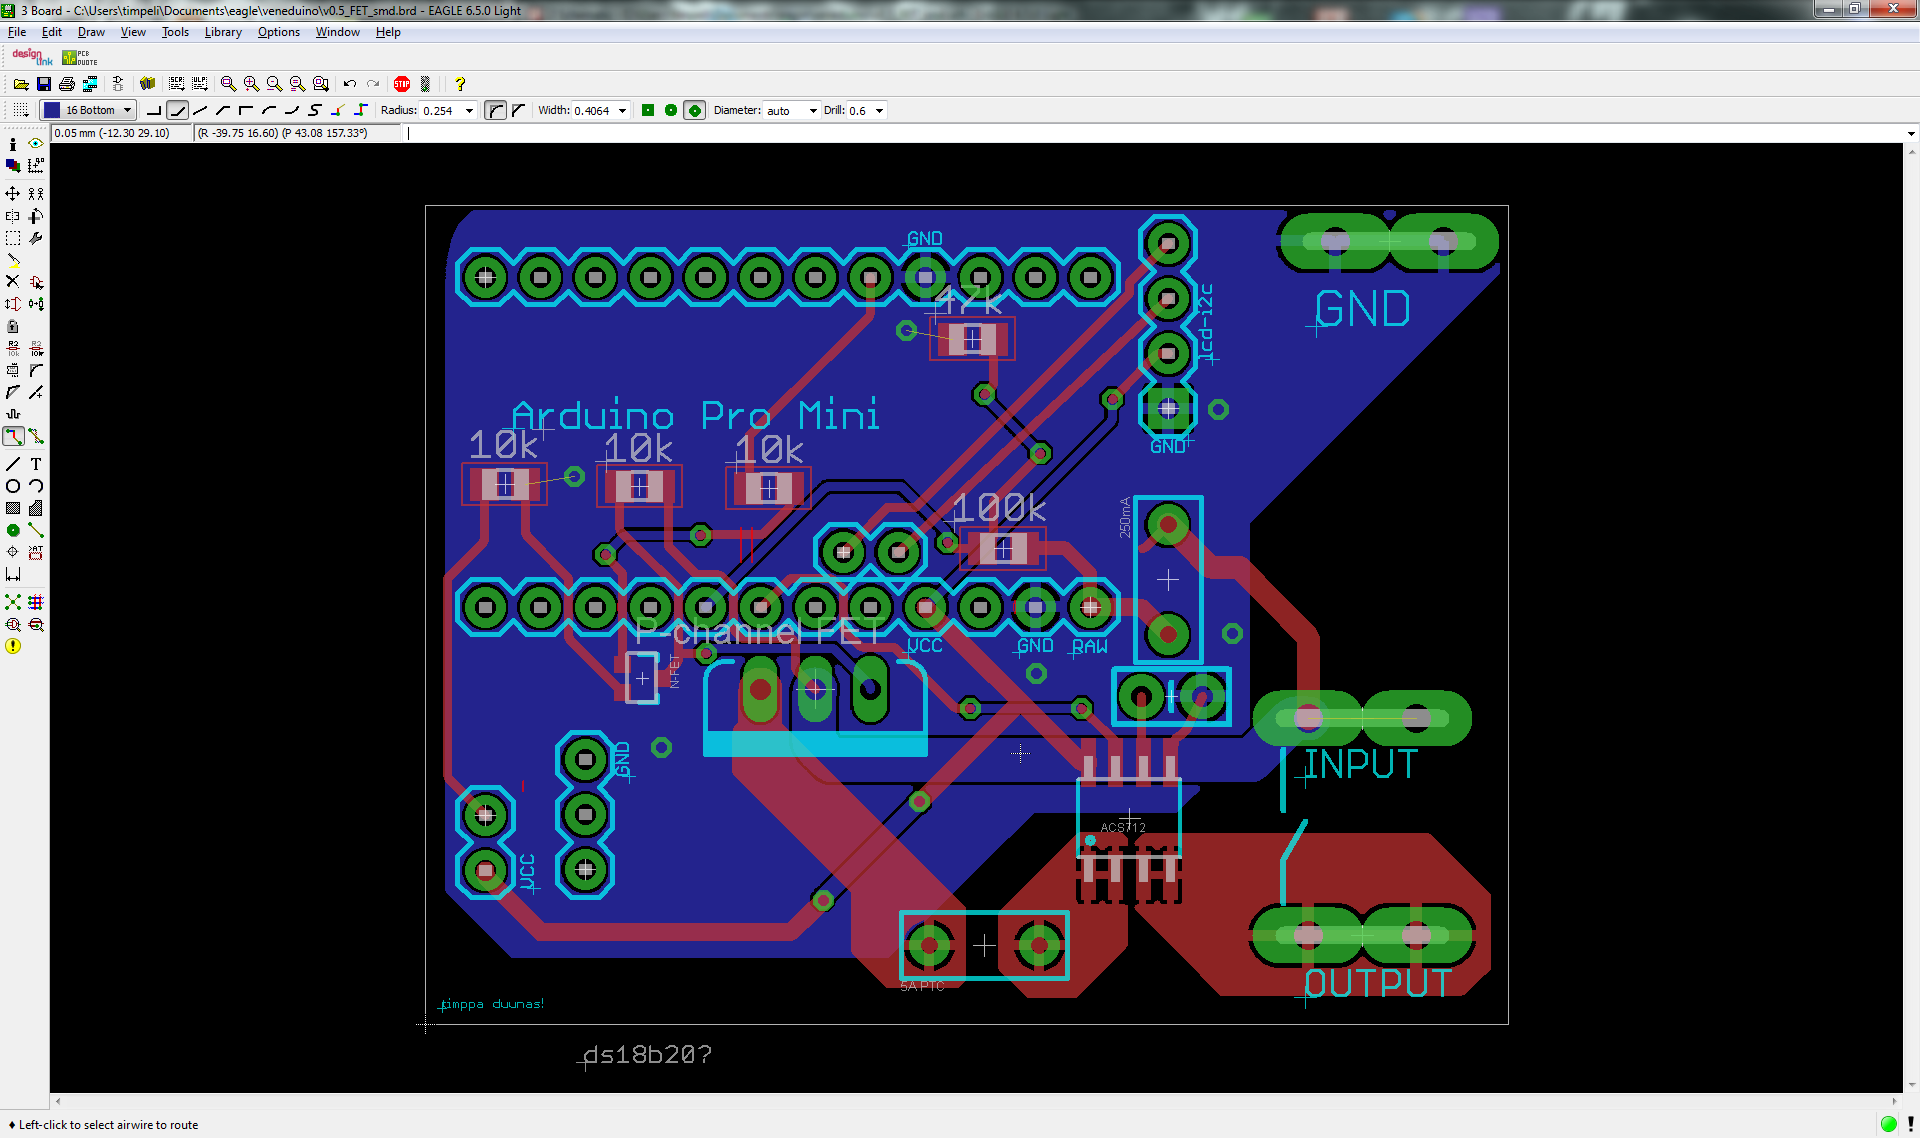Select the Ratsnest tool
1920x1138 pixels.
point(13,602)
